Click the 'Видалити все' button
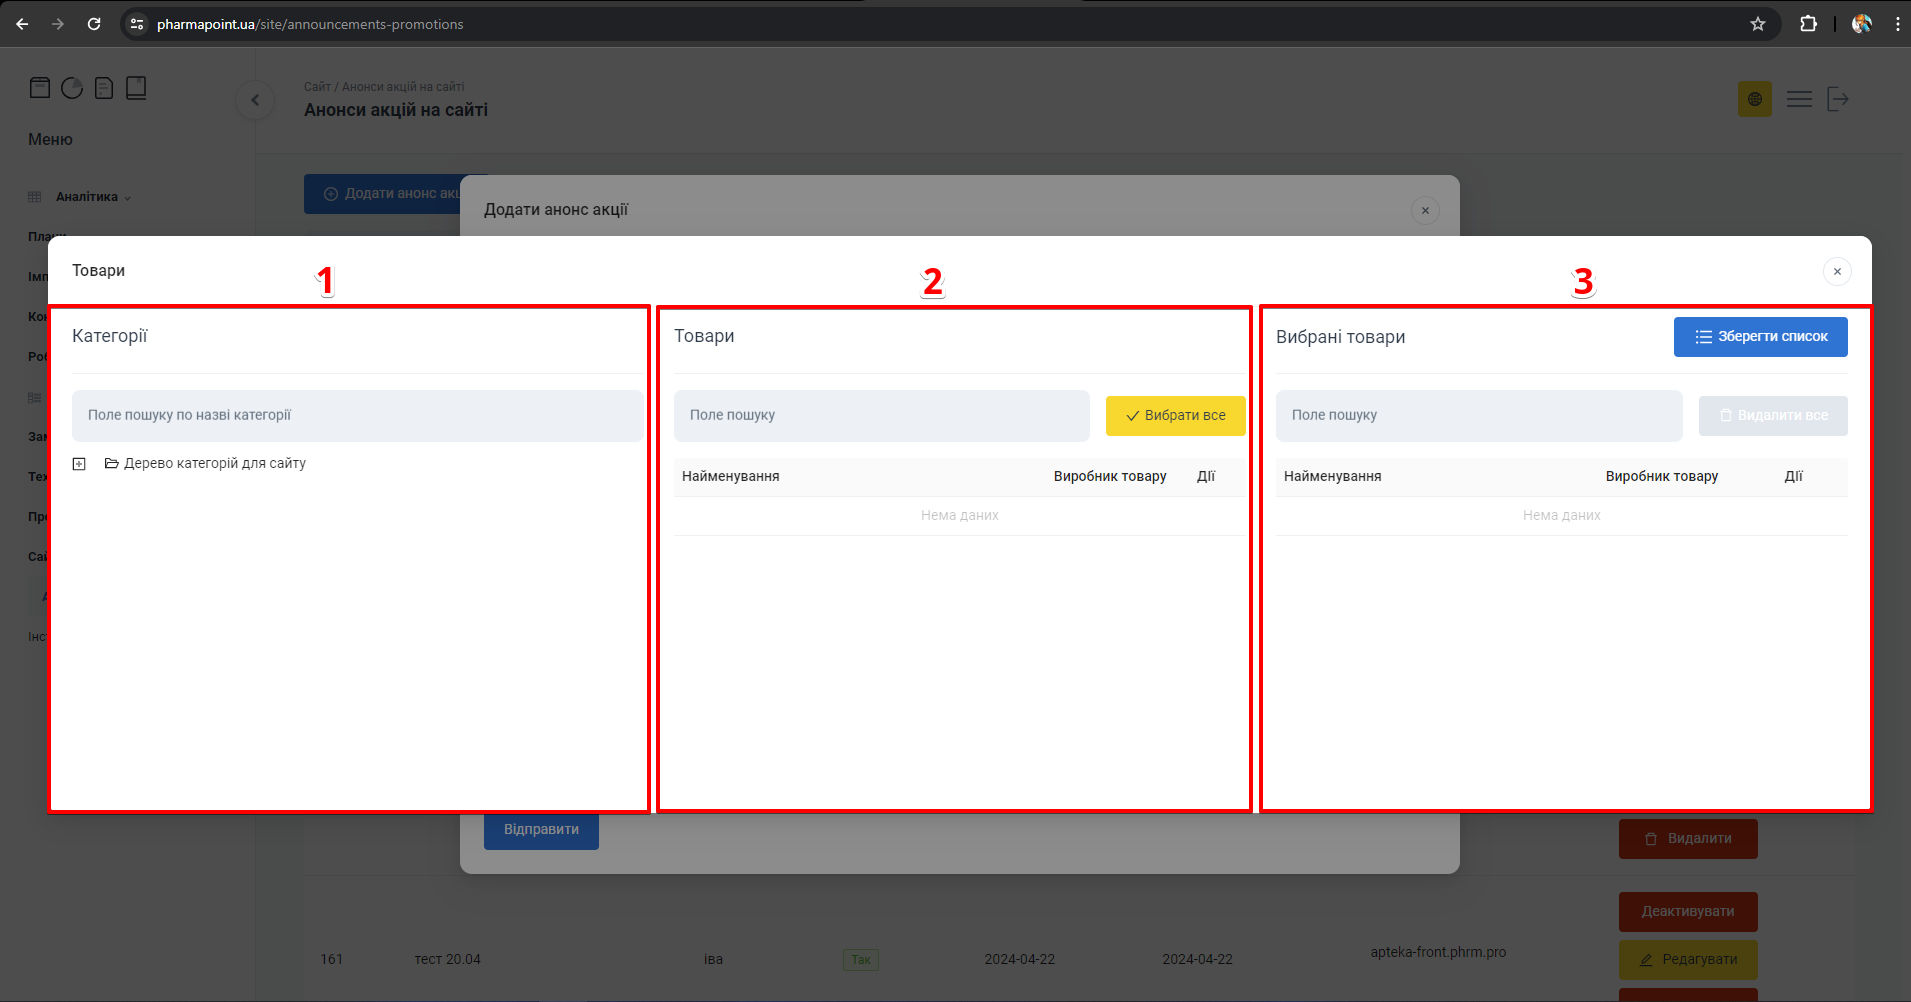The height and width of the screenshot is (1002, 1911). [1772, 416]
